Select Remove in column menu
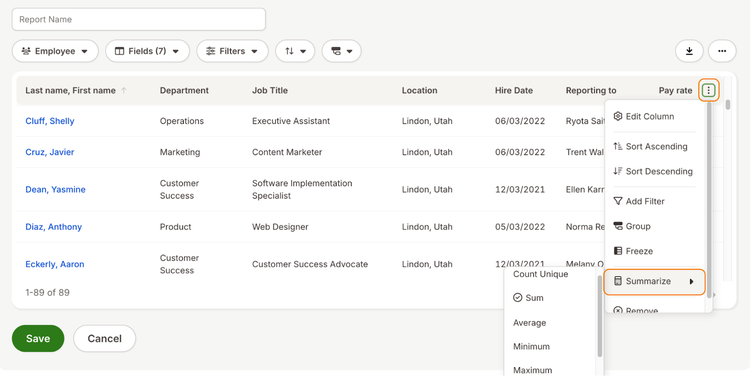 [641, 310]
